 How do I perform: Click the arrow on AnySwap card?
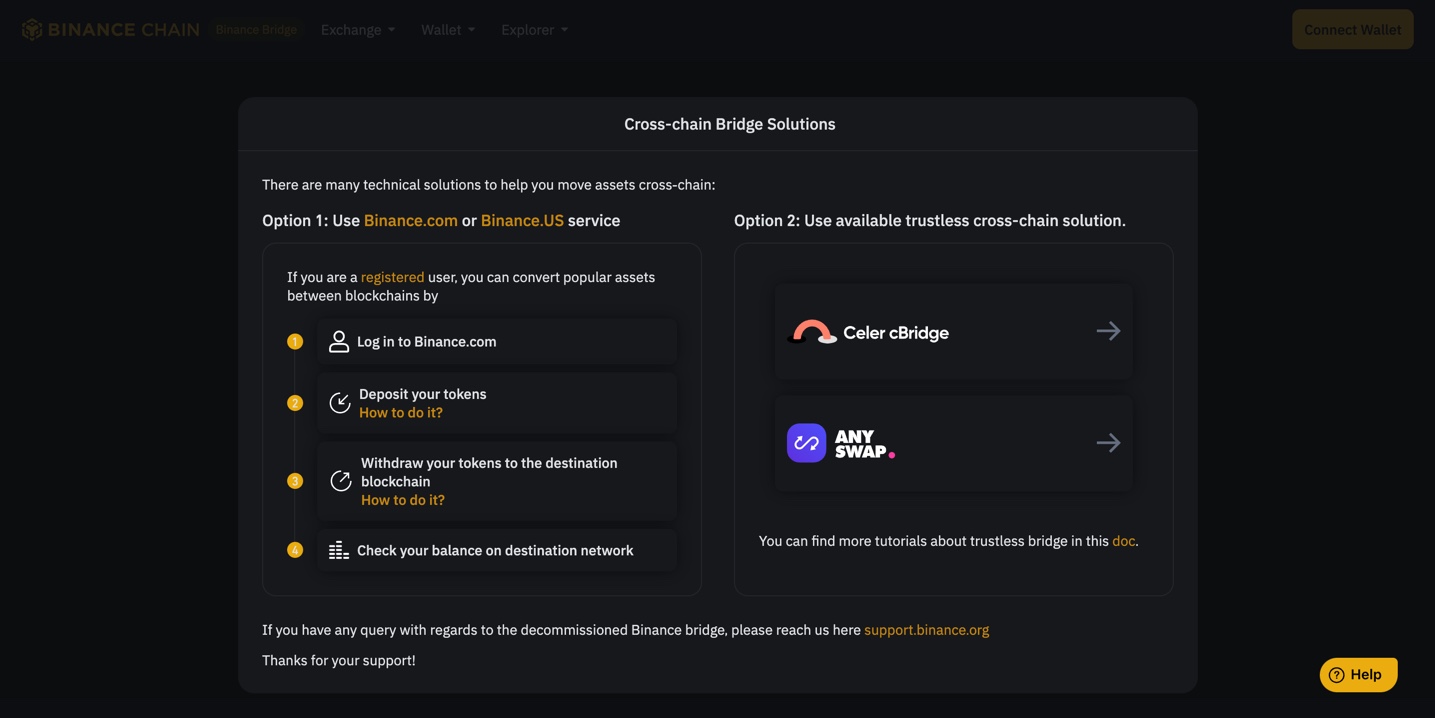click(1108, 443)
